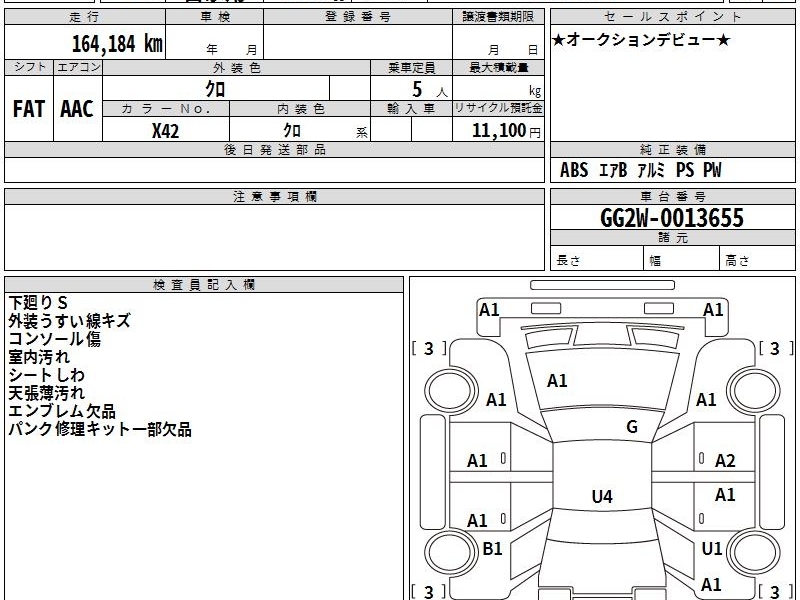Click the 輸入車 header

pyautogui.click(x=411, y=109)
